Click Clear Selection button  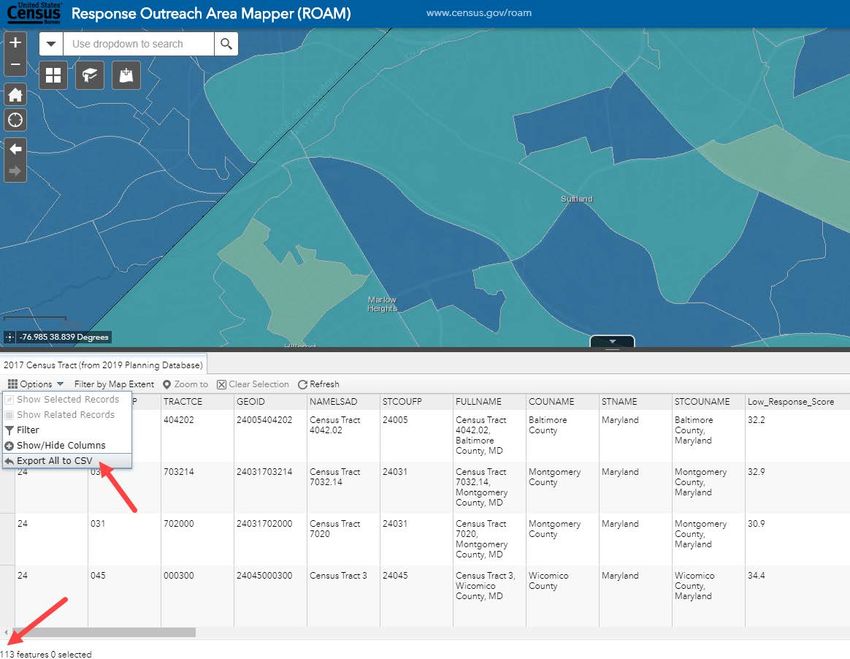click(253, 384)
